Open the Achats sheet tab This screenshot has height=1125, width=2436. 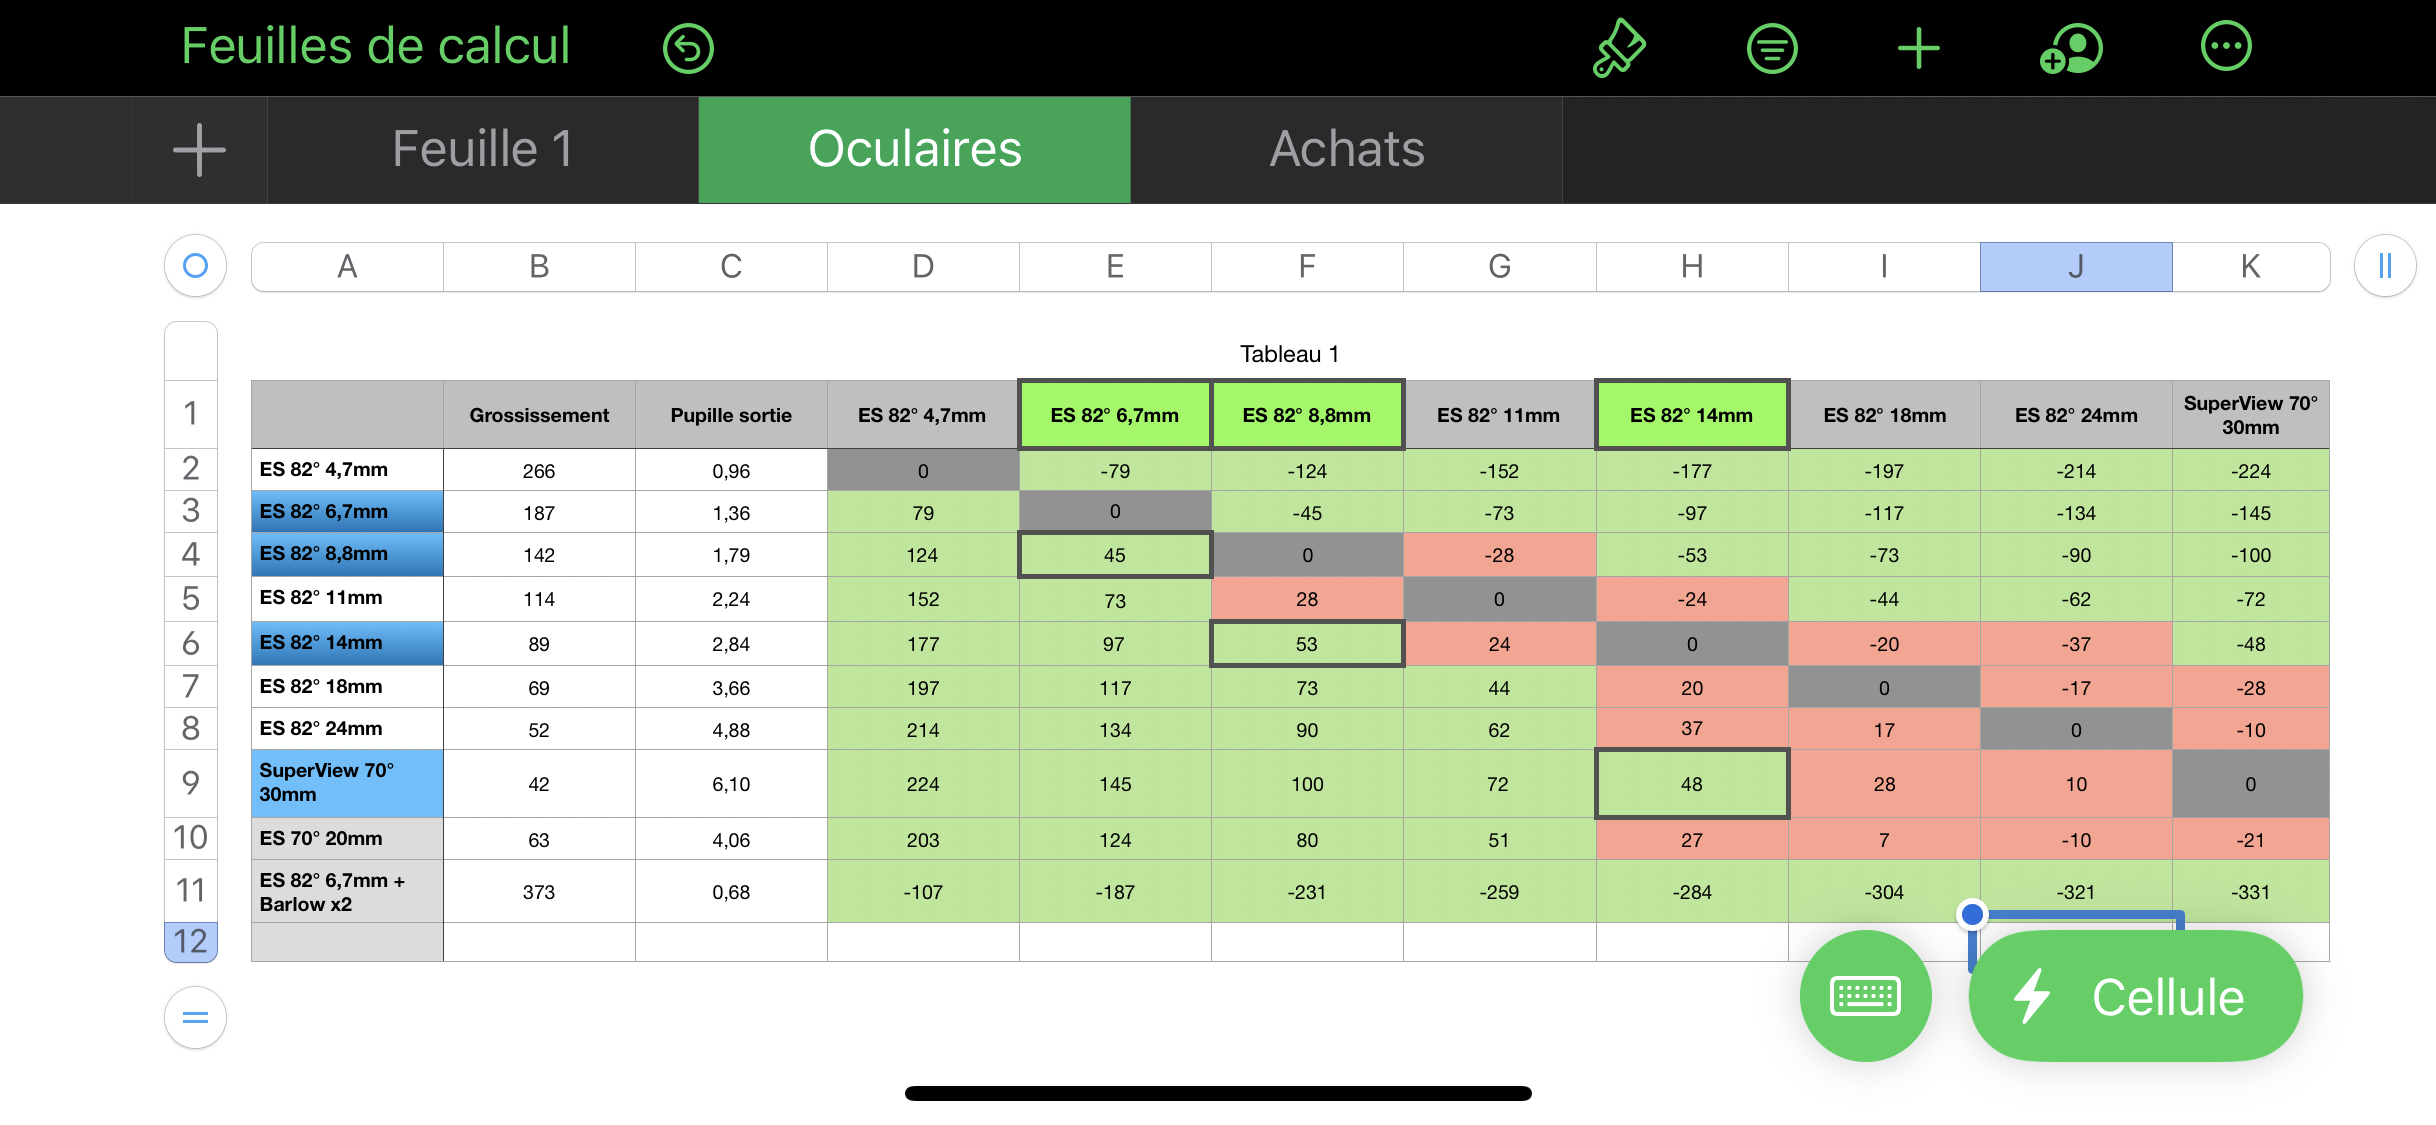pos(1346,150)
